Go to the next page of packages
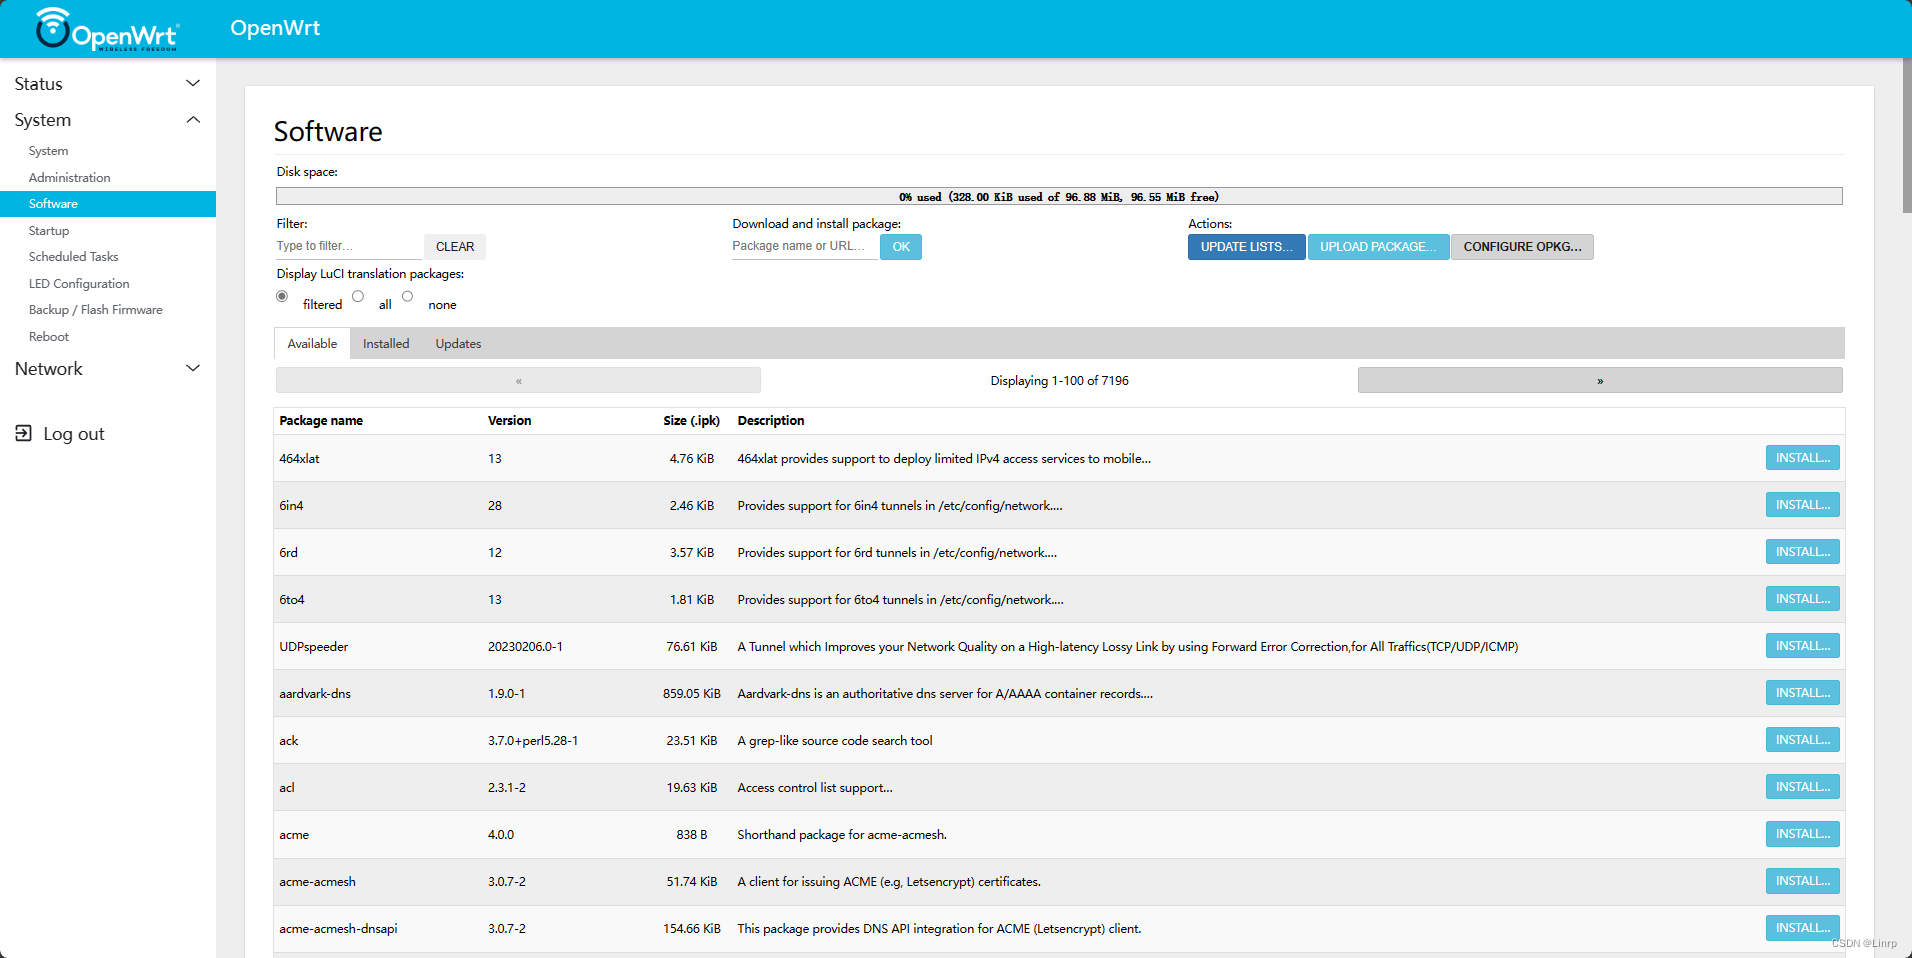1912x958 pixels. [1600, 380]
